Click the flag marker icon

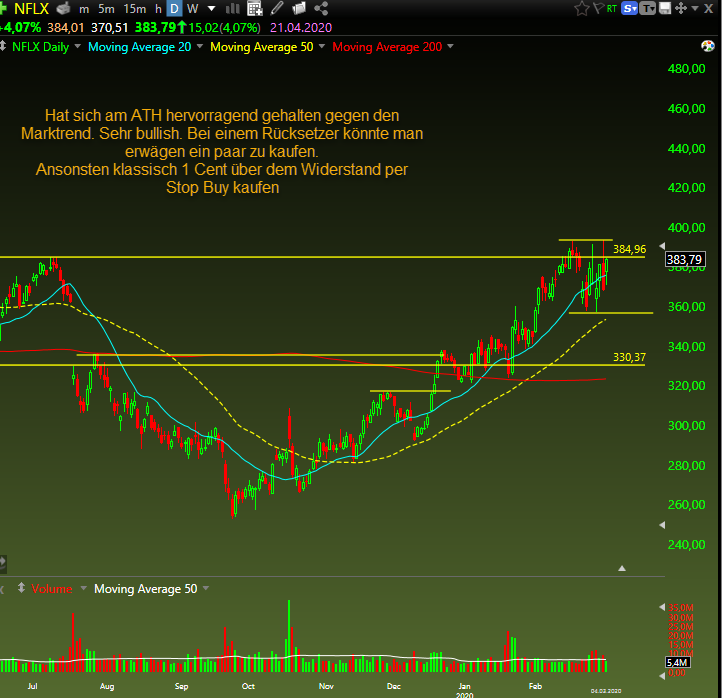click(599, 8)
